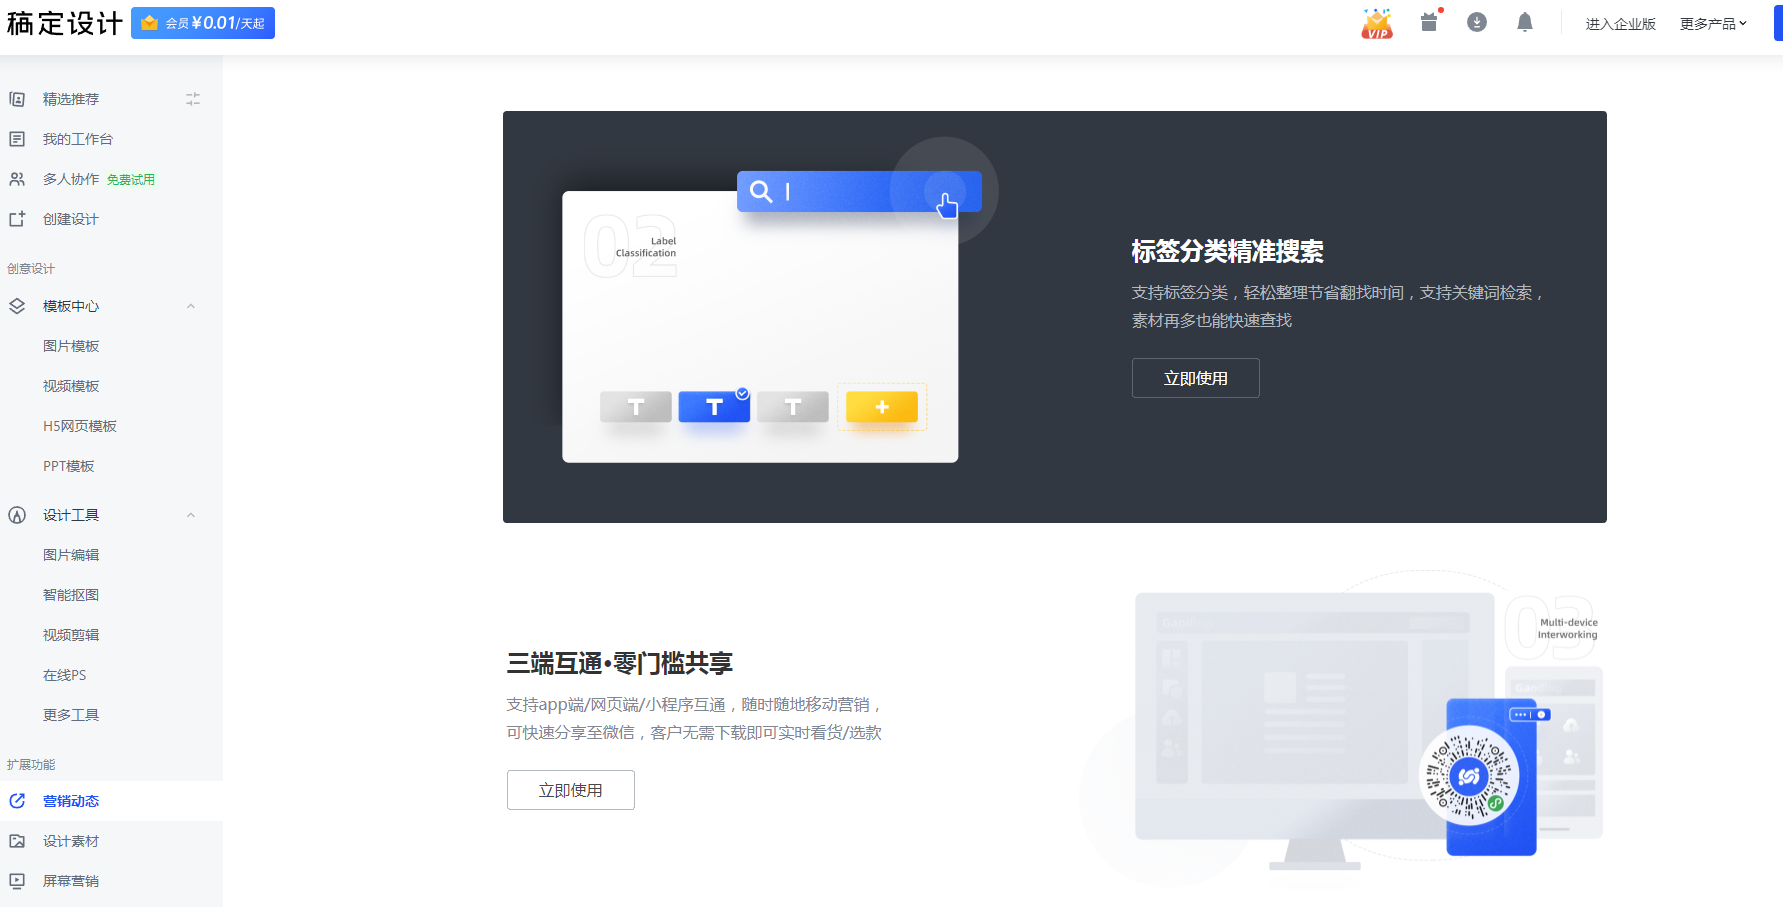Click the 进入企业版 link

tap(1620, 24)
